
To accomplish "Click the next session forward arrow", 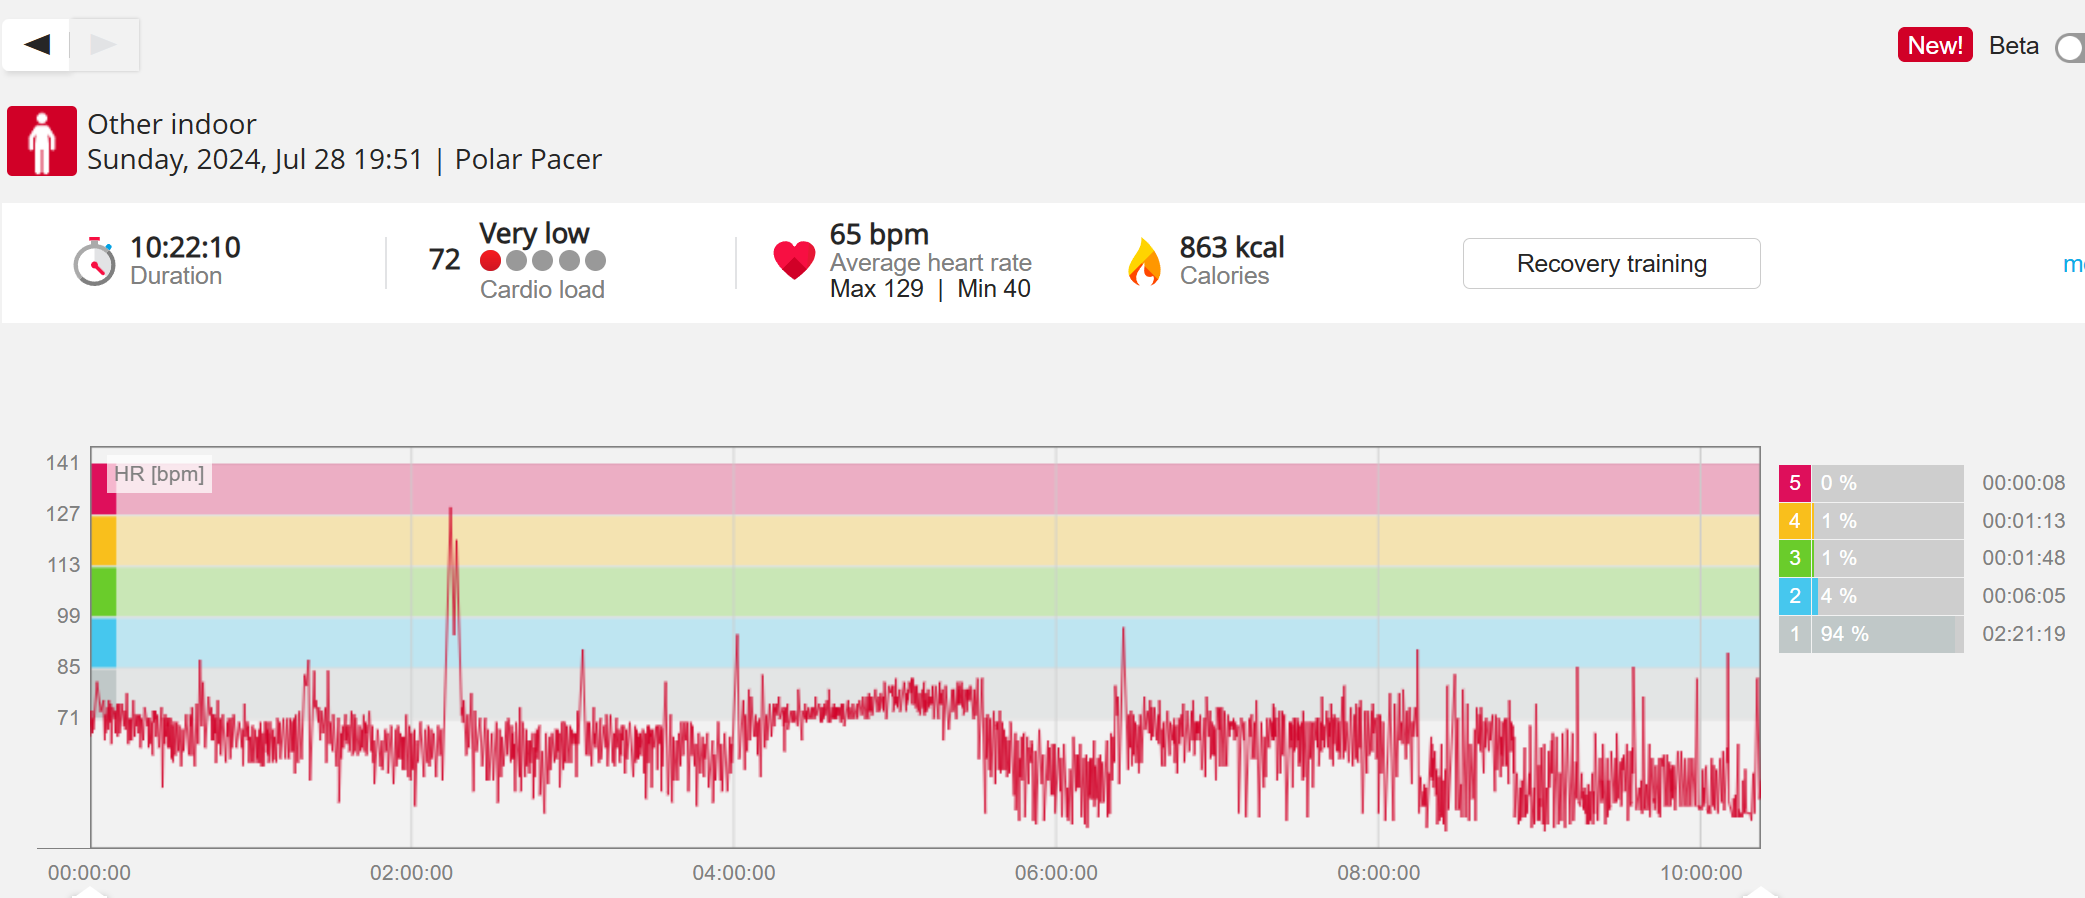I will pos(103,44).
